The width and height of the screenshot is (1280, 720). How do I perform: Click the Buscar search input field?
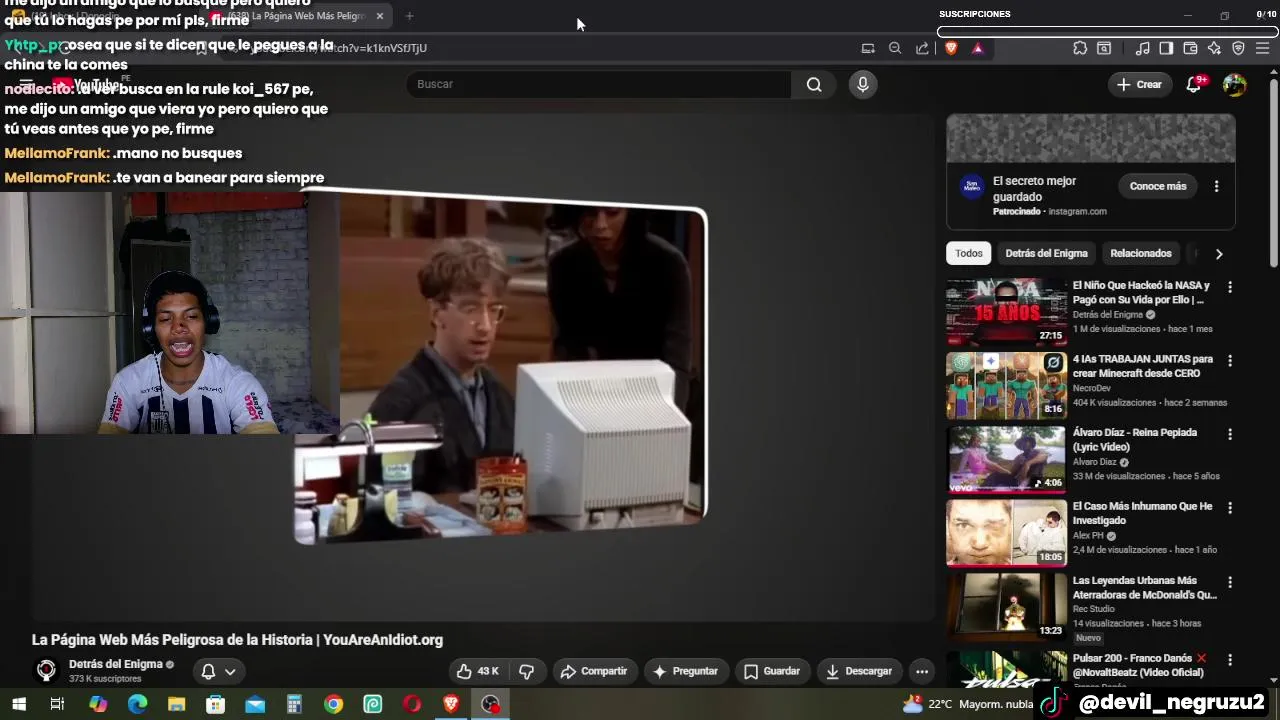pyautogui.click(x=598, y=85)
